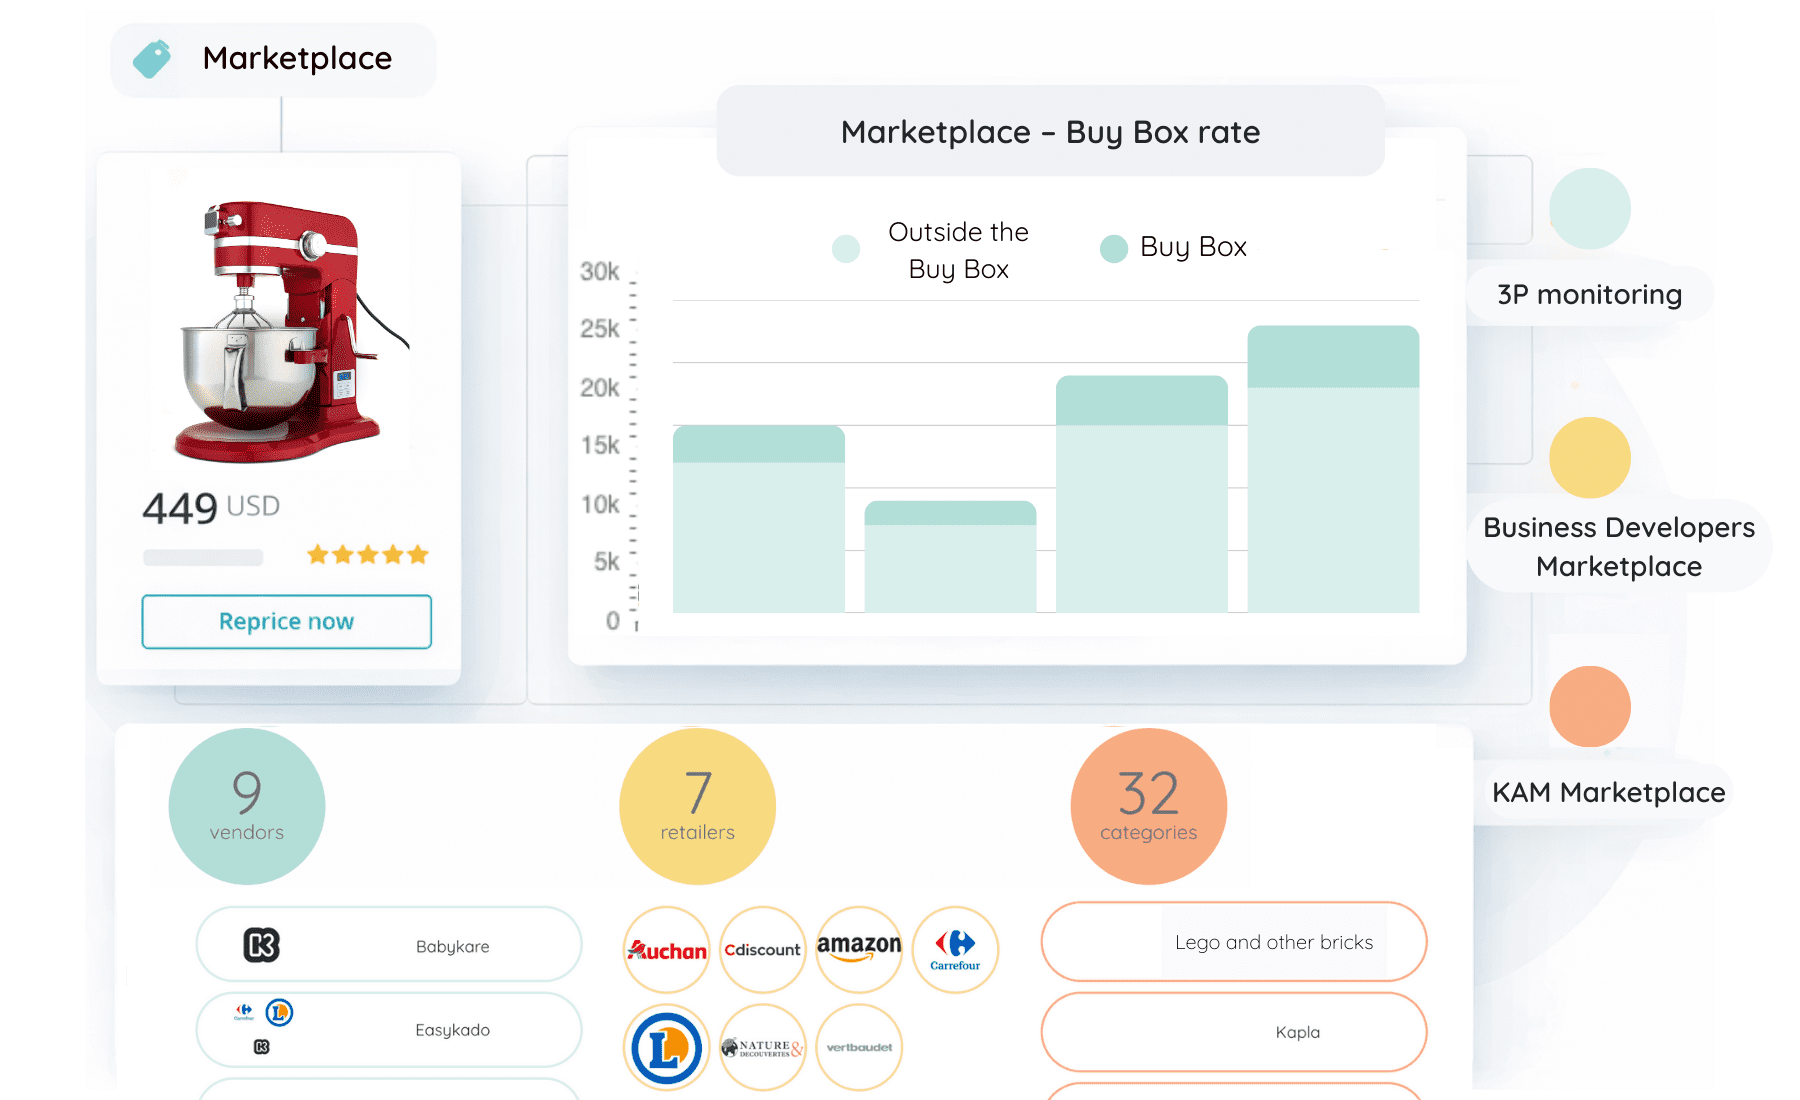This screenshot has height=1100, width=1800.
Task: Select the Nature & Découvertes logo
Action: (x=762, y=1047)
